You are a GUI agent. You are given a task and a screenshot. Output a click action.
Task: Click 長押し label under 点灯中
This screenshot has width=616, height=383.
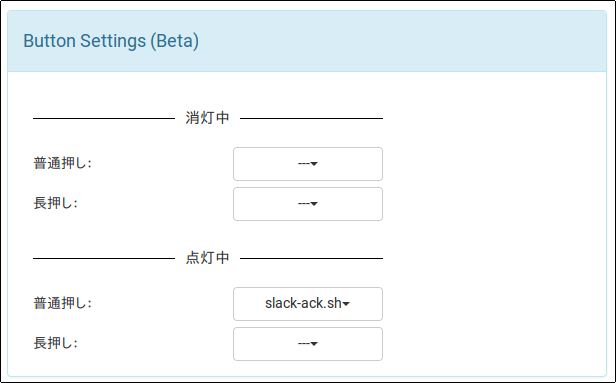pos(55,343)
